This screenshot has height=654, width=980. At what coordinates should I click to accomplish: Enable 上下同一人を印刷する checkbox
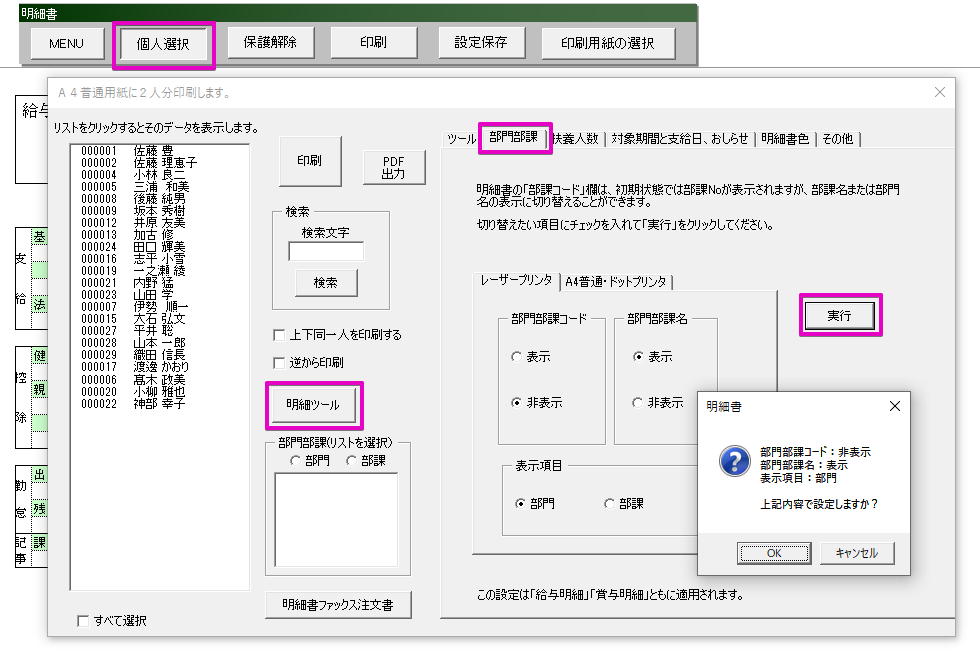280,335
